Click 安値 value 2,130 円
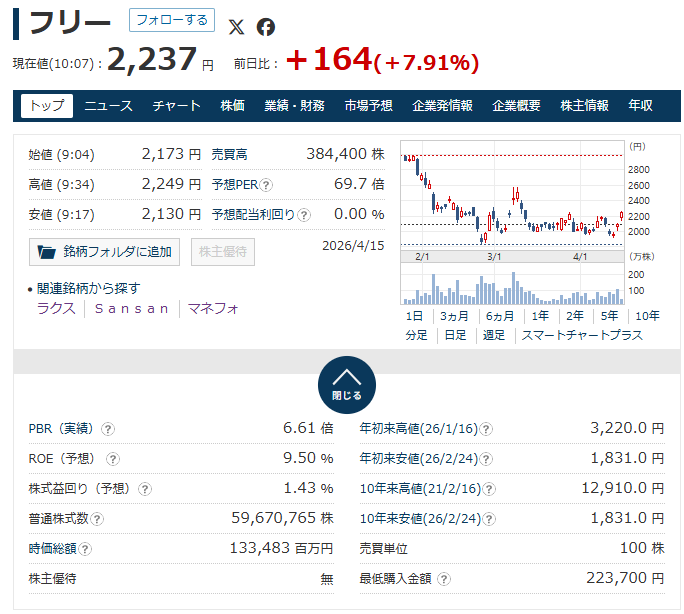 click(171, 214)
